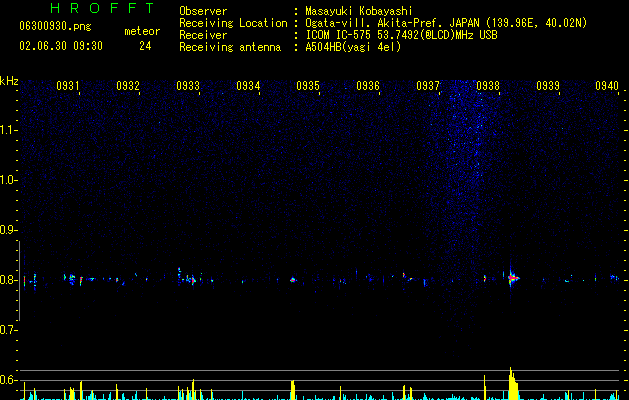This screenshot has height=400, width=629.
Task: Click the 0937 time marker
Action: click(428, 85)
